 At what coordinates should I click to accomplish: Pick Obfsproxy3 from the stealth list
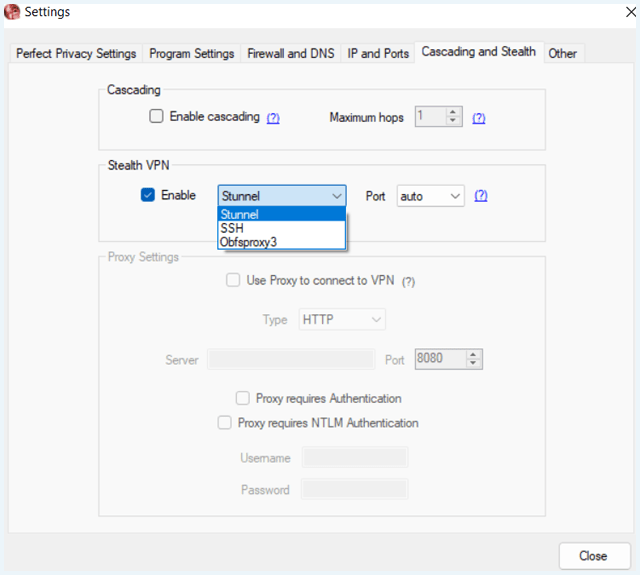(282, 242)
